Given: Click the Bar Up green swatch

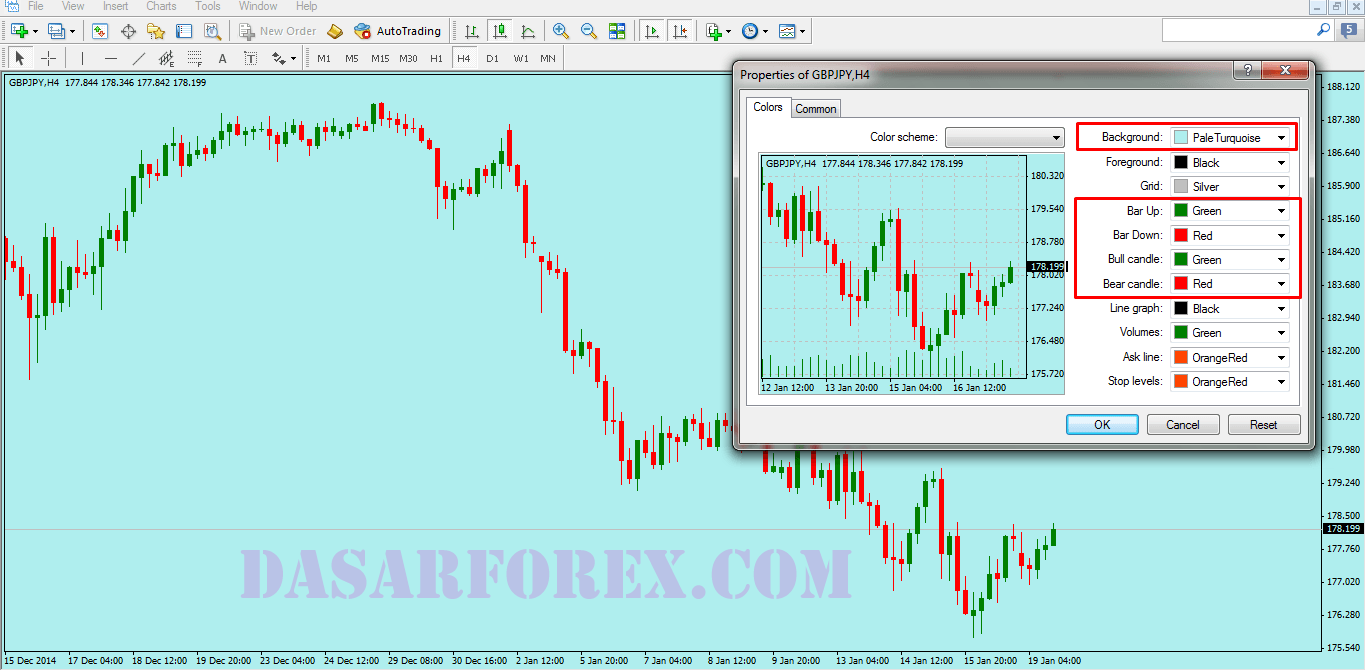Looking at the screenshot, I should click(1181, 211).
